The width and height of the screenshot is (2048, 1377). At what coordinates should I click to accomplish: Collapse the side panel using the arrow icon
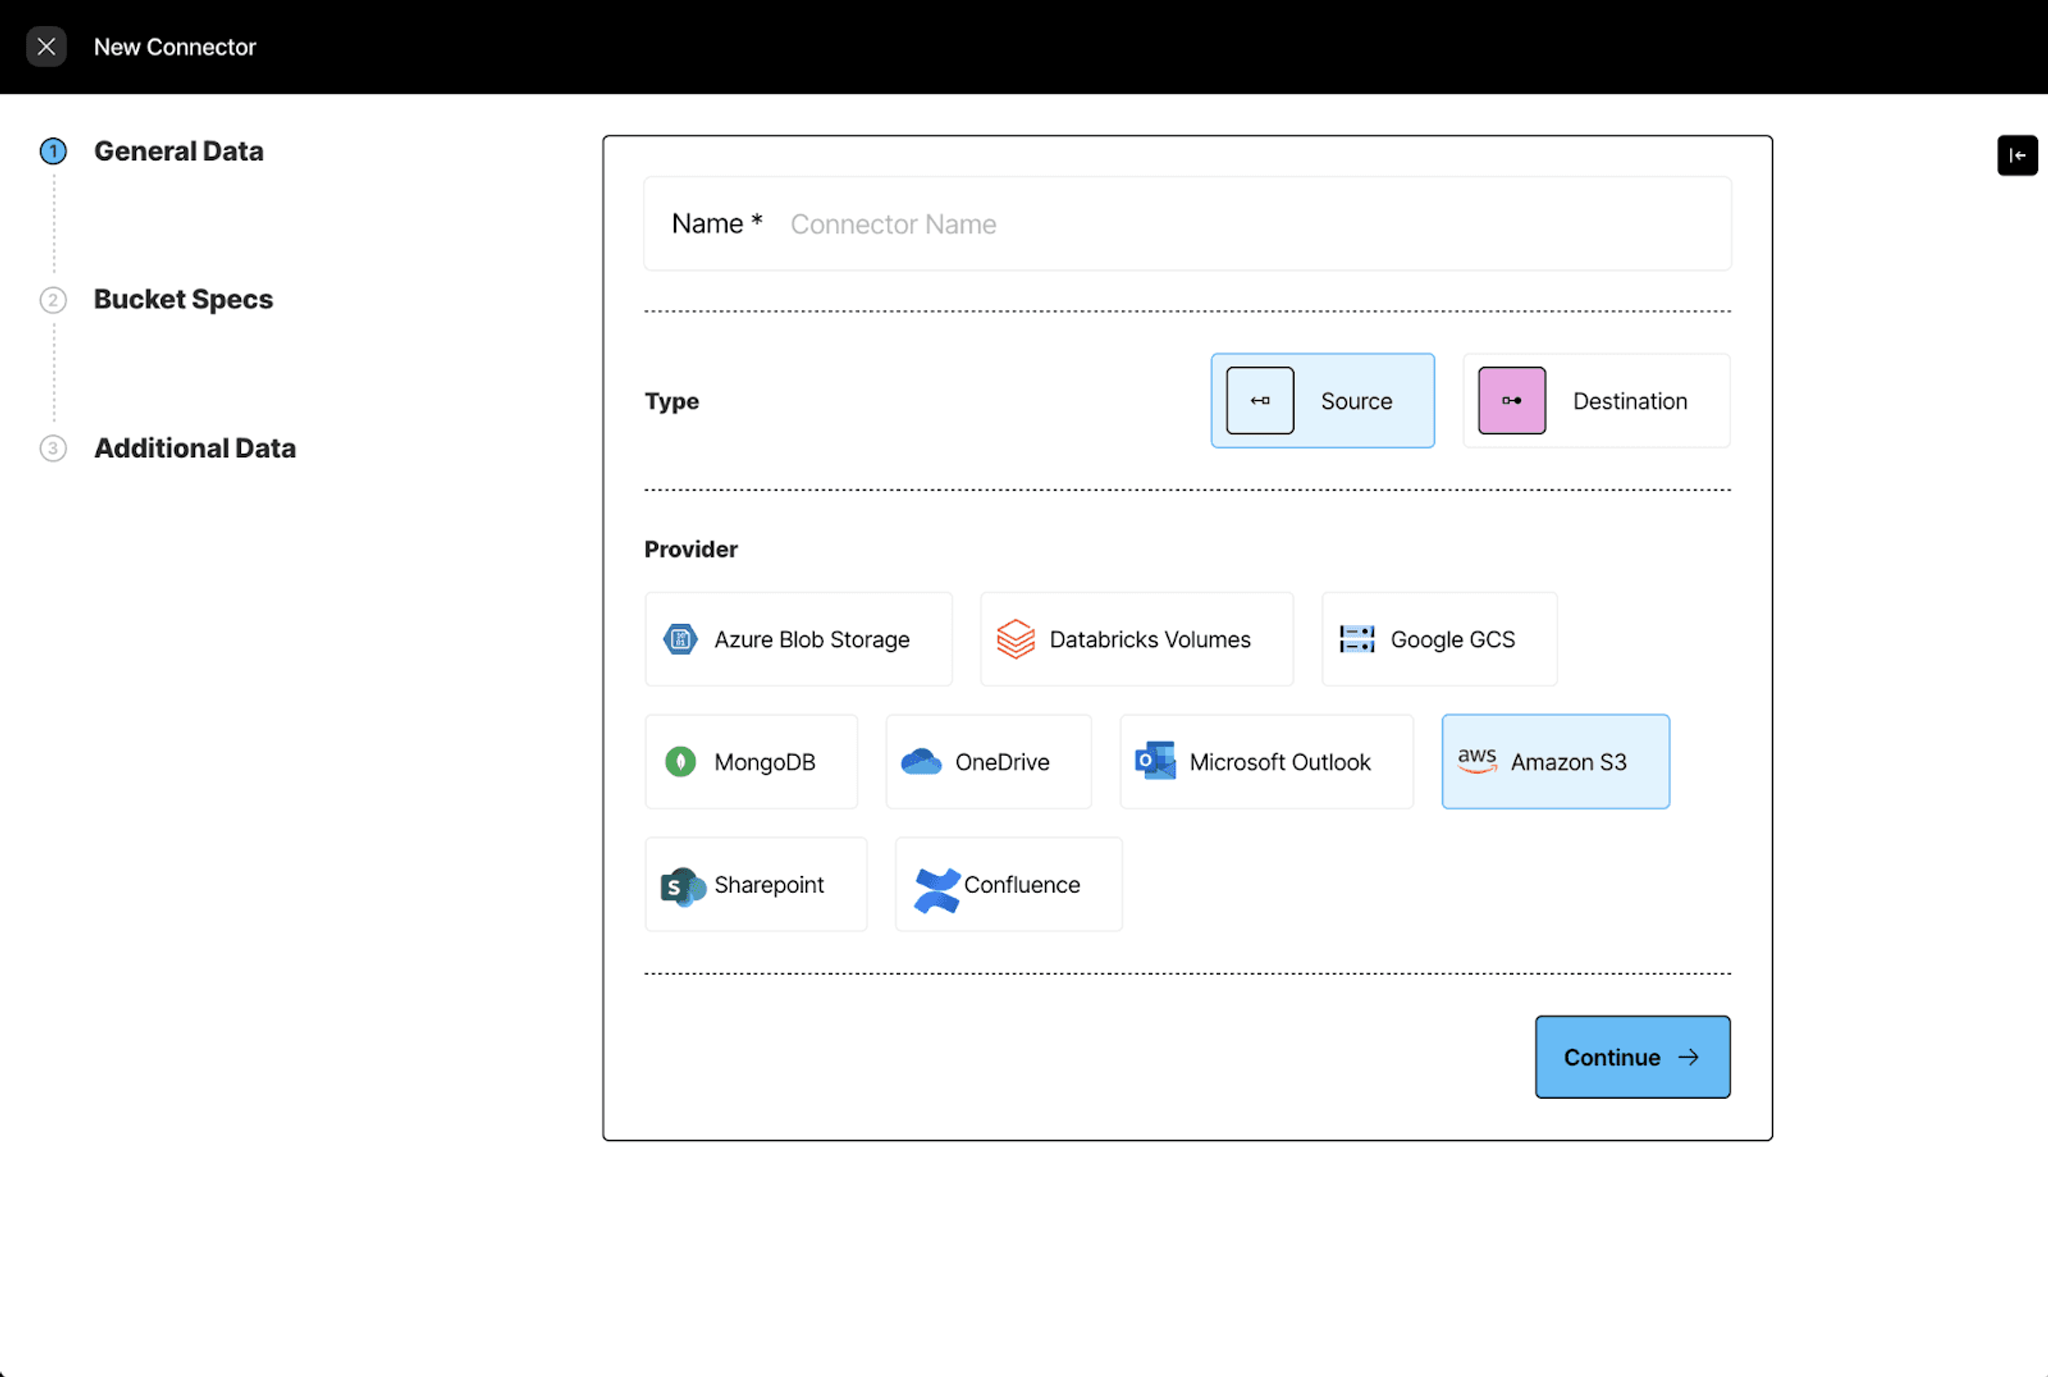coord(2017,155)
